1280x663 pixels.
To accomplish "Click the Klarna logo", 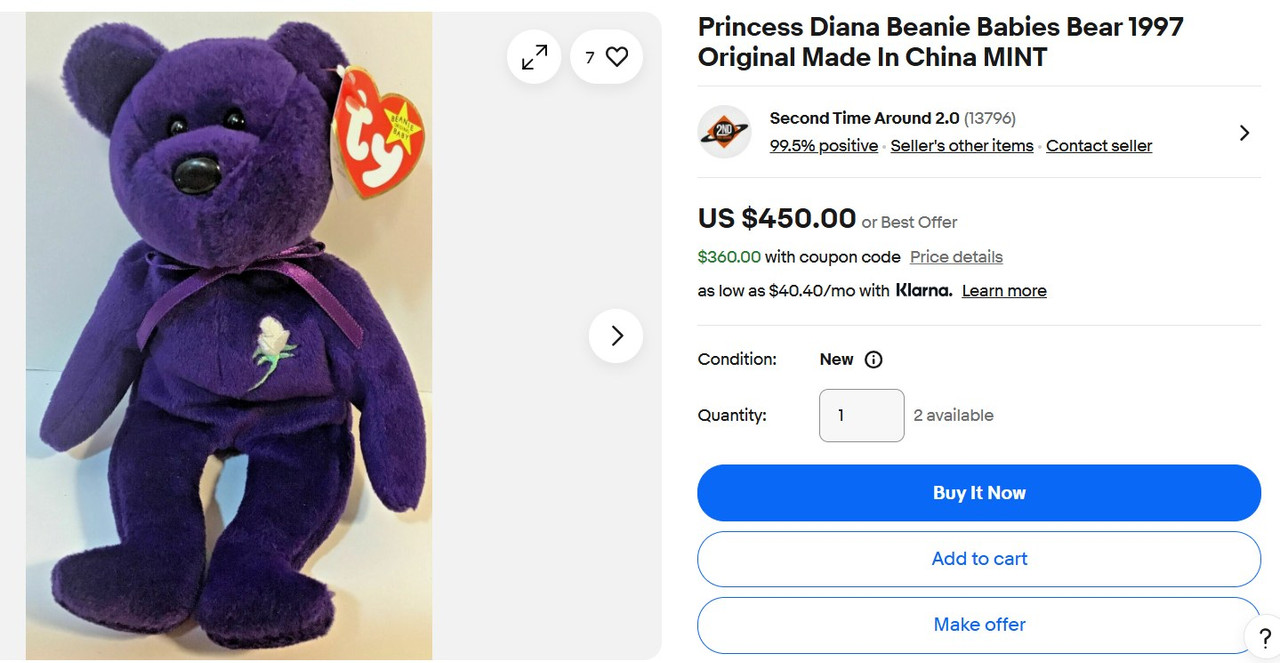I will tap(923, 291).
